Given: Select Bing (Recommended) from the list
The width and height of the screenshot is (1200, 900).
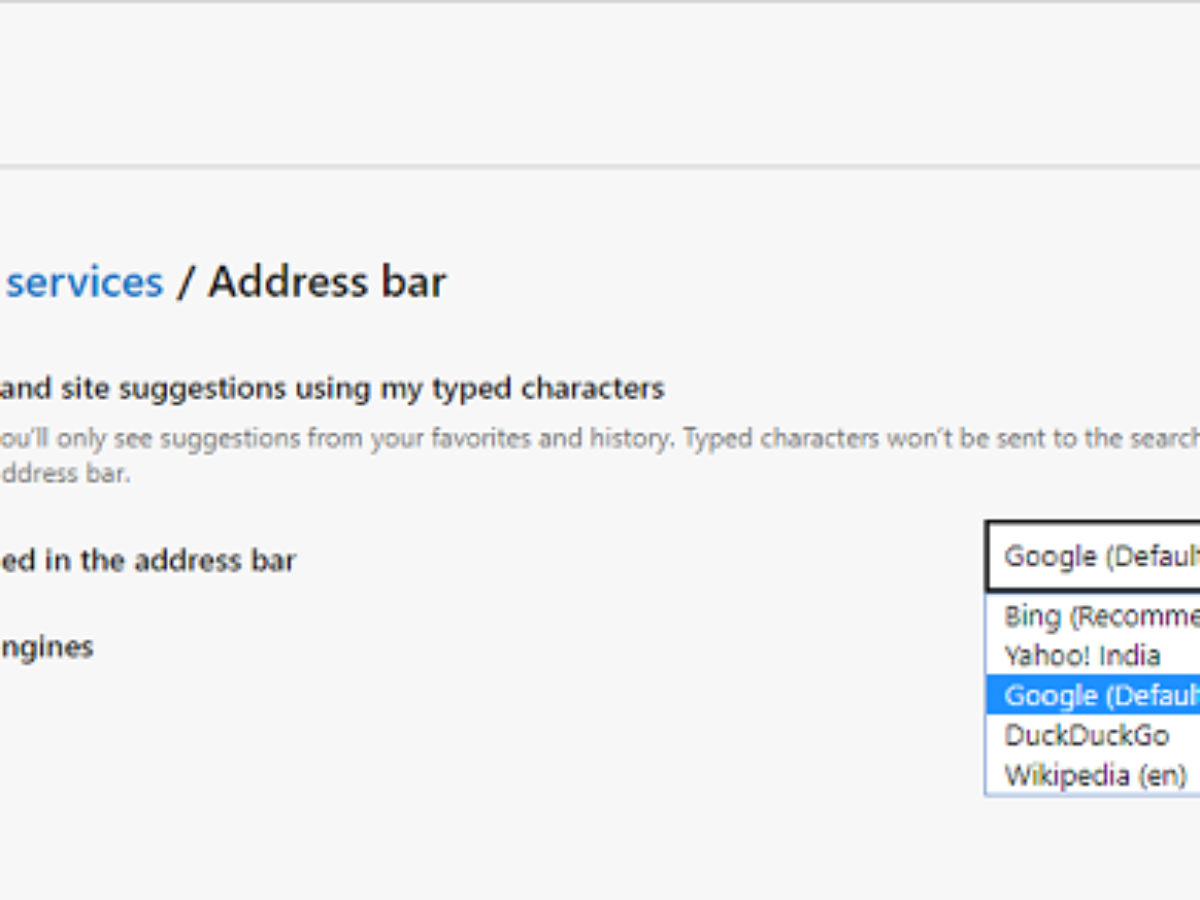Looking at the screenshot, I should click(x=1093, y=616).
